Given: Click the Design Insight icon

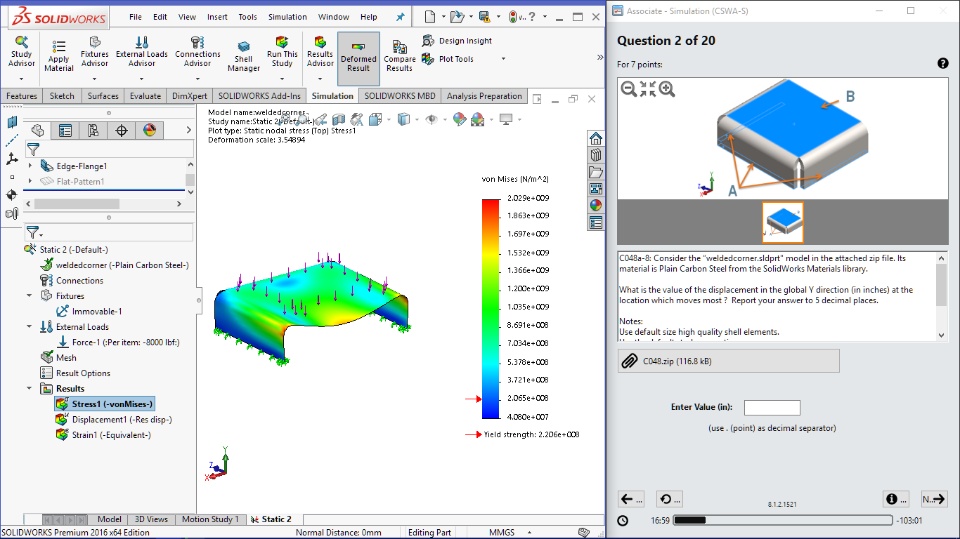Looking at the screenshot, I should [428, 40].
